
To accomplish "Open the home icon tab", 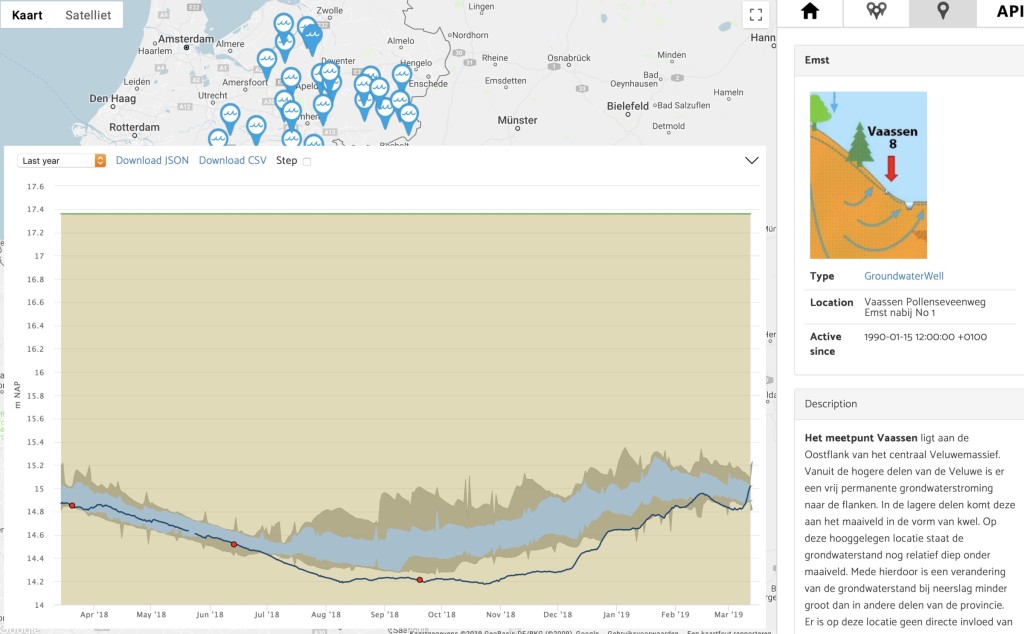I will pos(810,12).
